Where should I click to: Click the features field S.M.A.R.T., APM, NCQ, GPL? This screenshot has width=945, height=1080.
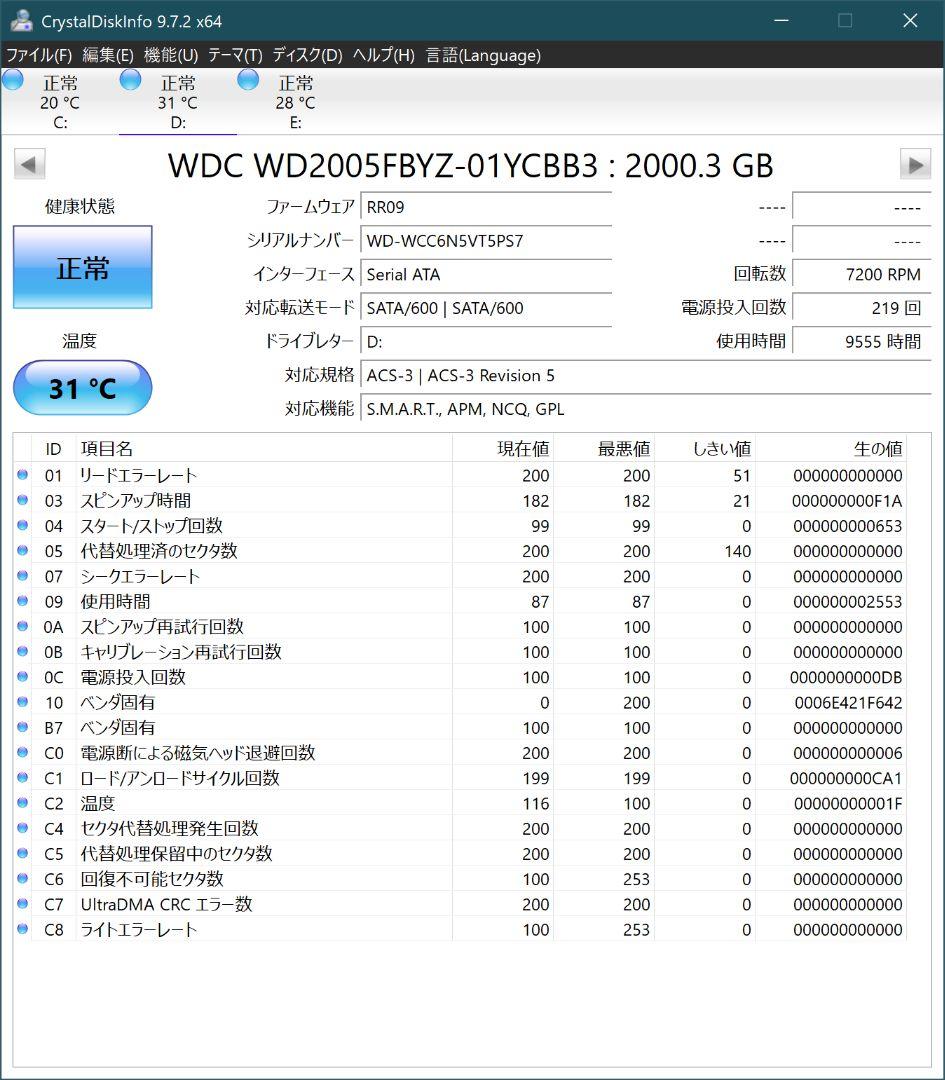(x=645, y=409)
